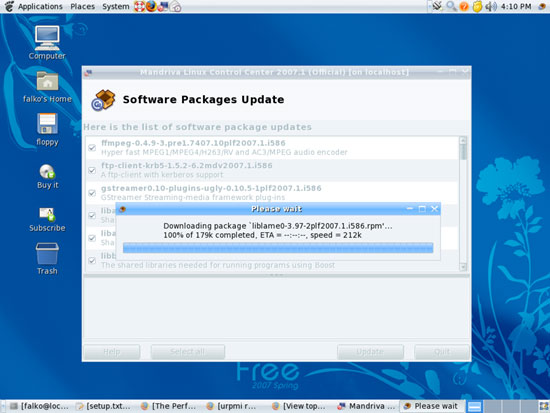Switch to the [setup.txt... taskbar window
The image size is (550, 413).
(104, 406)
